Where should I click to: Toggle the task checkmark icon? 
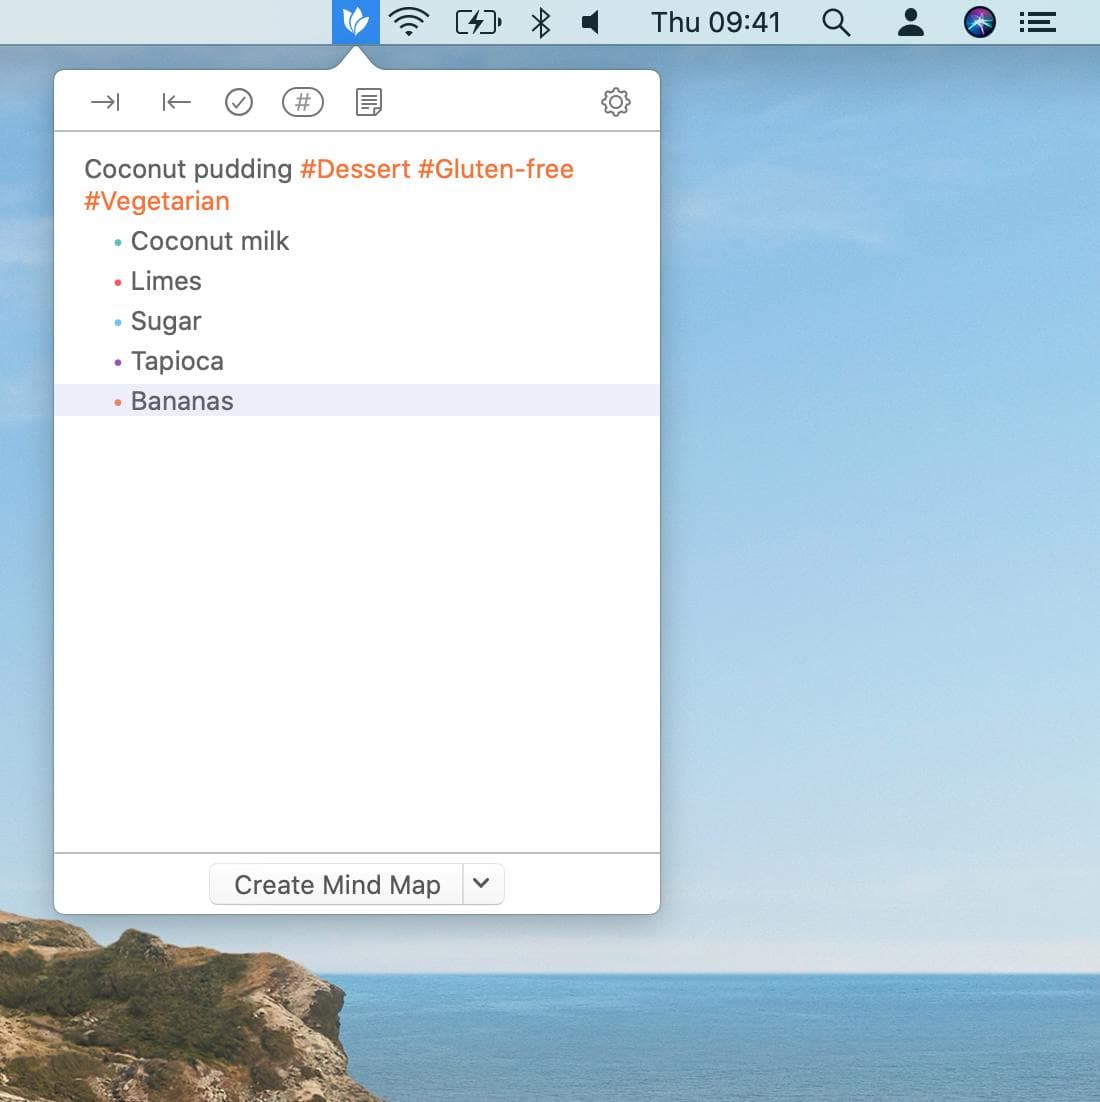[x=239, y=101]
